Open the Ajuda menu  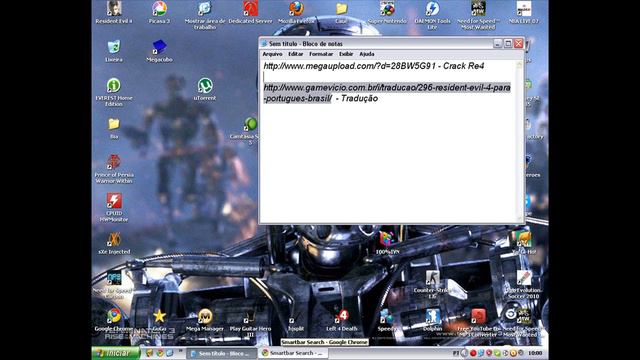(x=367, y=54)
